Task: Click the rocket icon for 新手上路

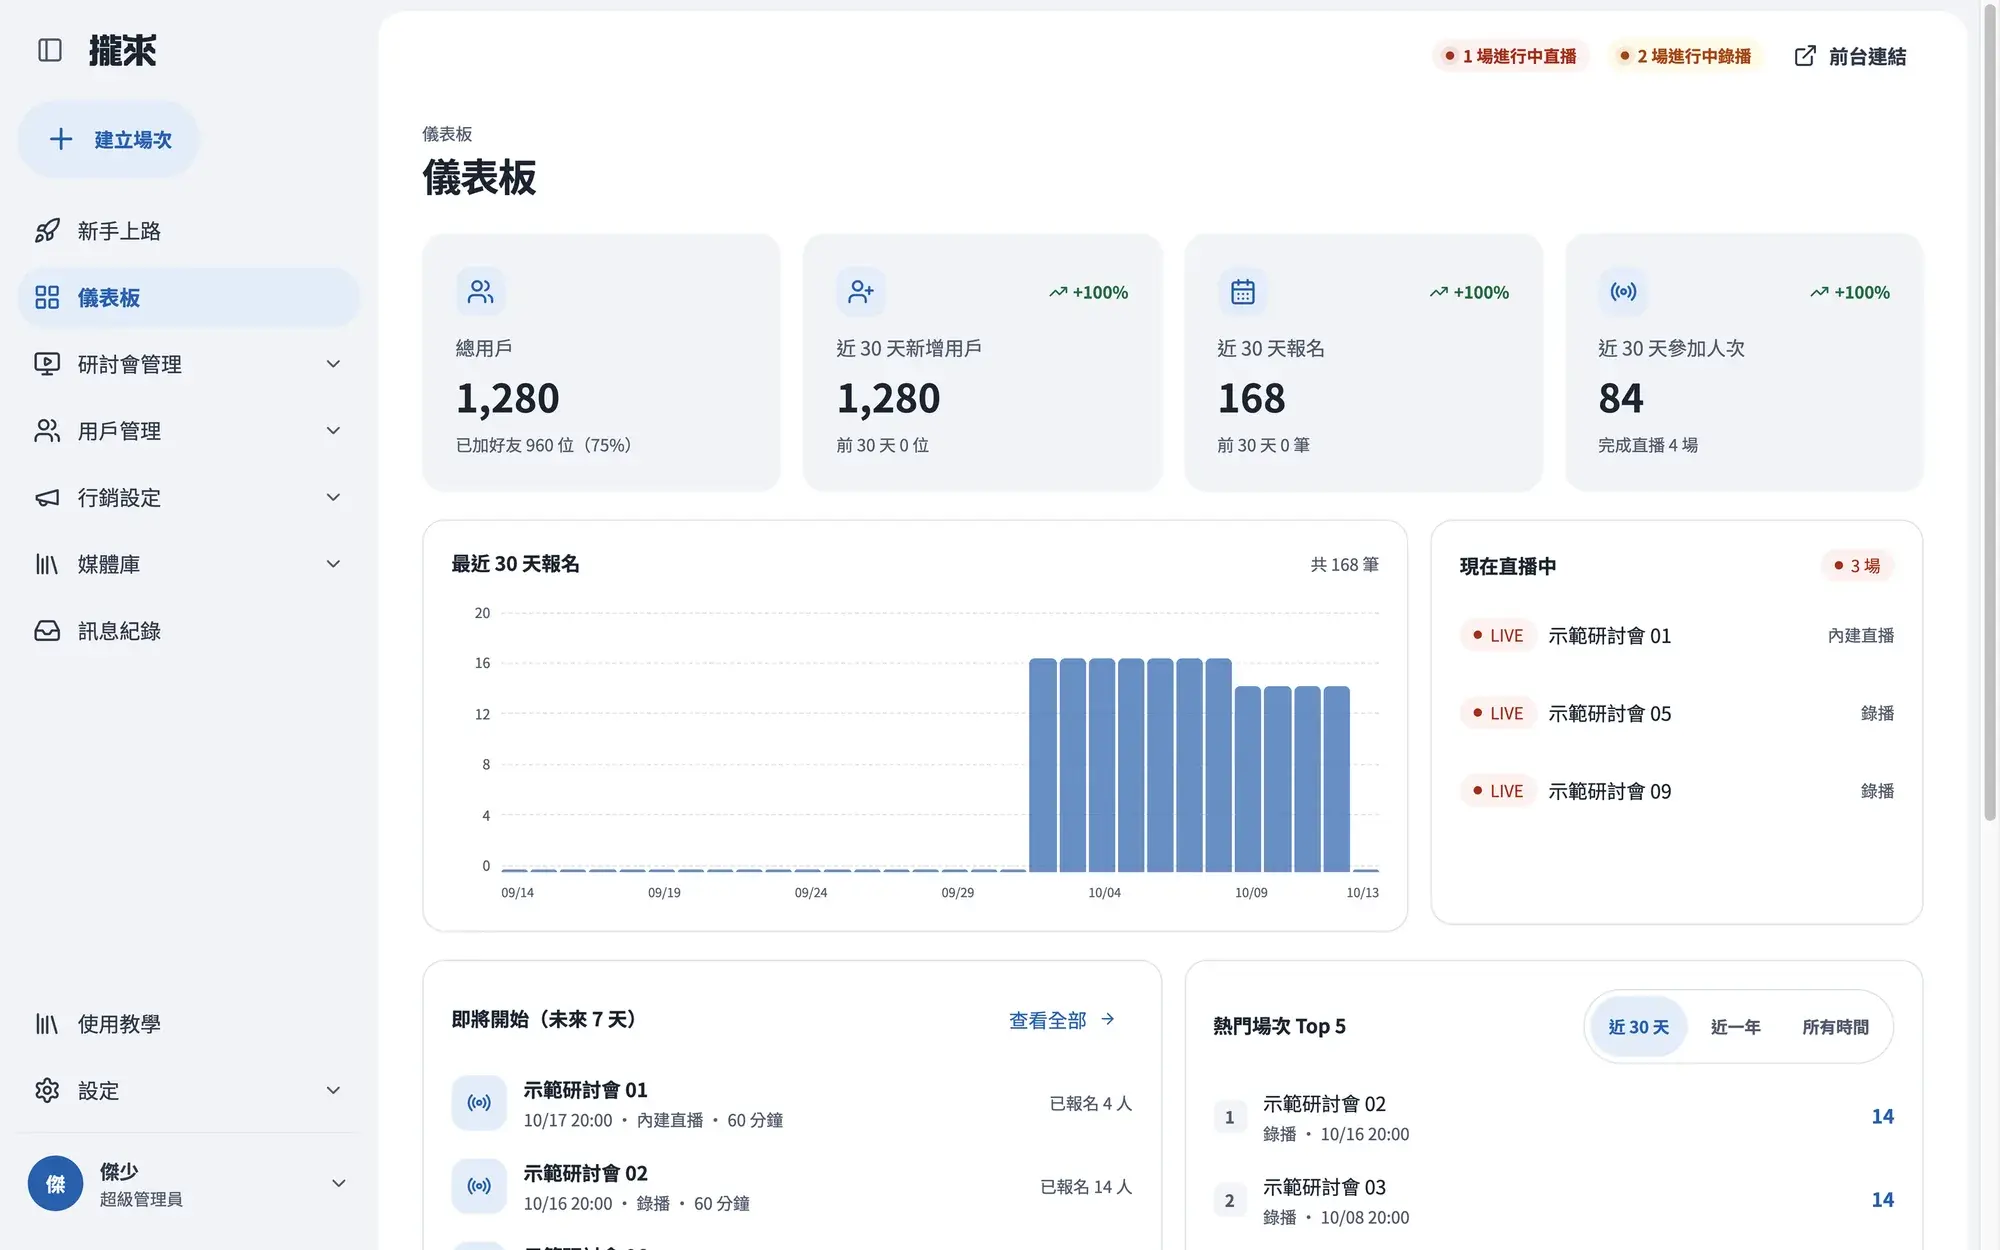Action: (x=47, y=231)
